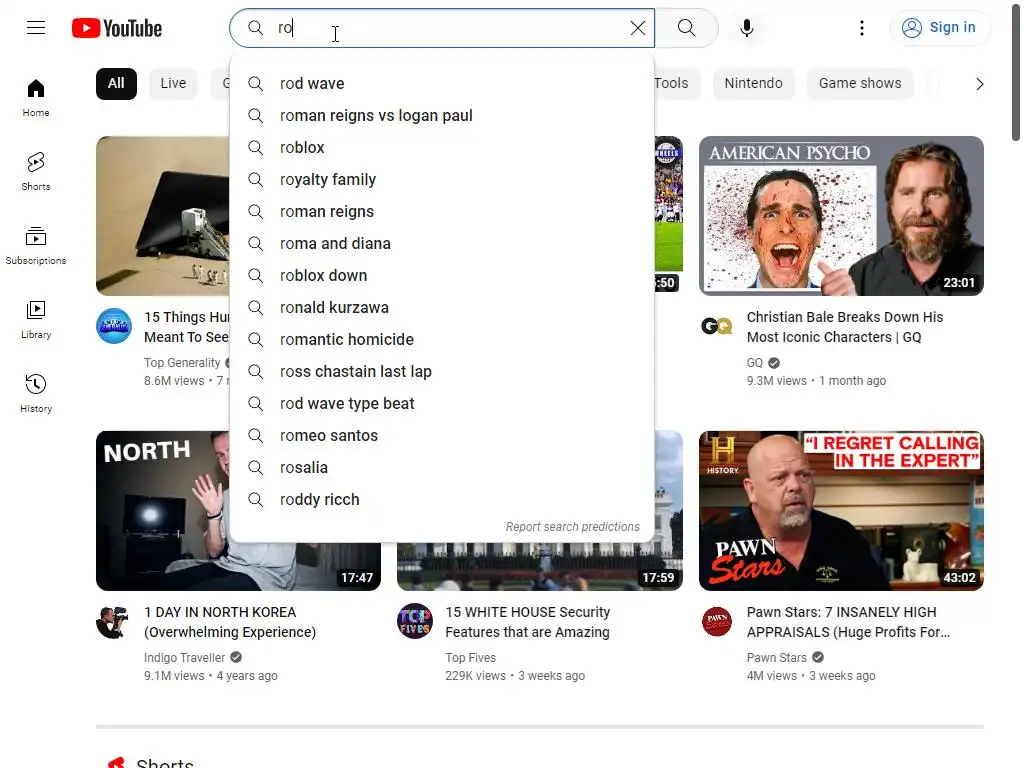Open Shorts from the sidebar
Screen dimensions: 1024x768
(36, 172)
